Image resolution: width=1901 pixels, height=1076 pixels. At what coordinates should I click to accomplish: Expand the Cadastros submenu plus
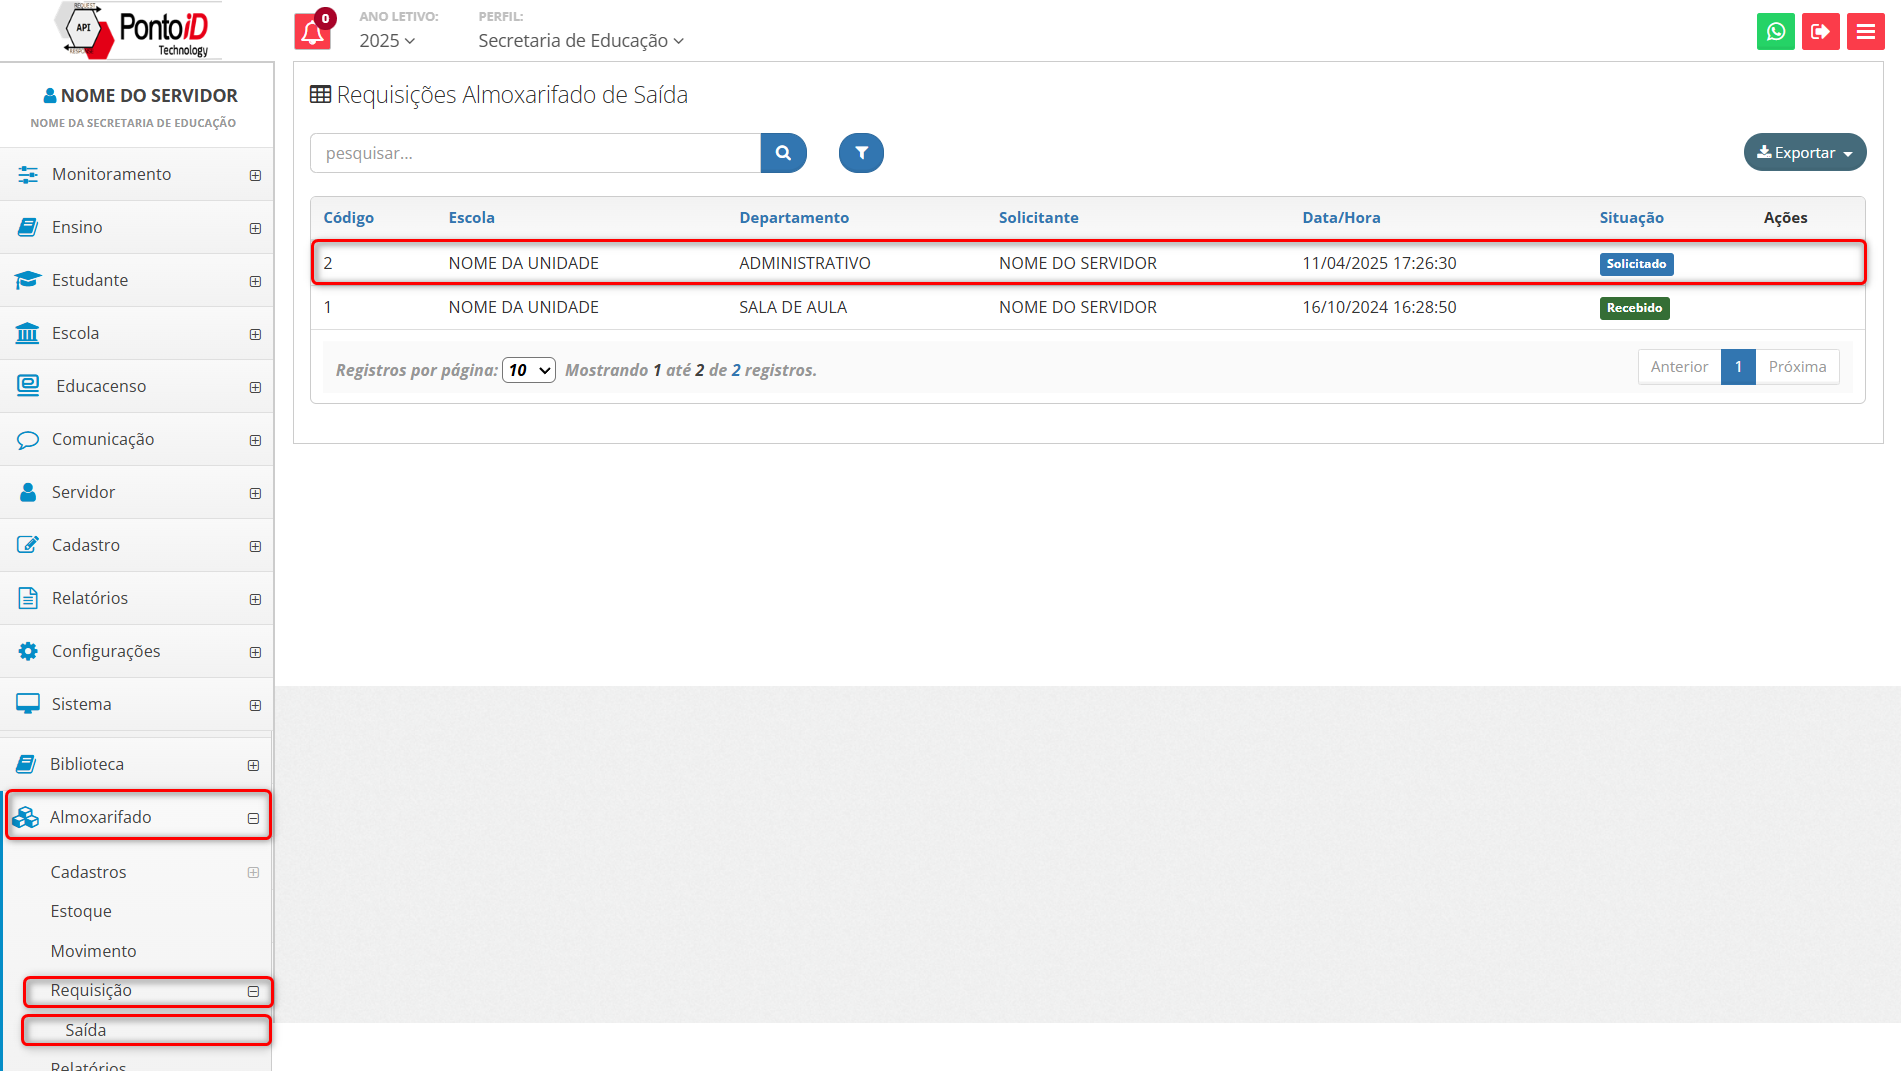click(x=253, y=872)
